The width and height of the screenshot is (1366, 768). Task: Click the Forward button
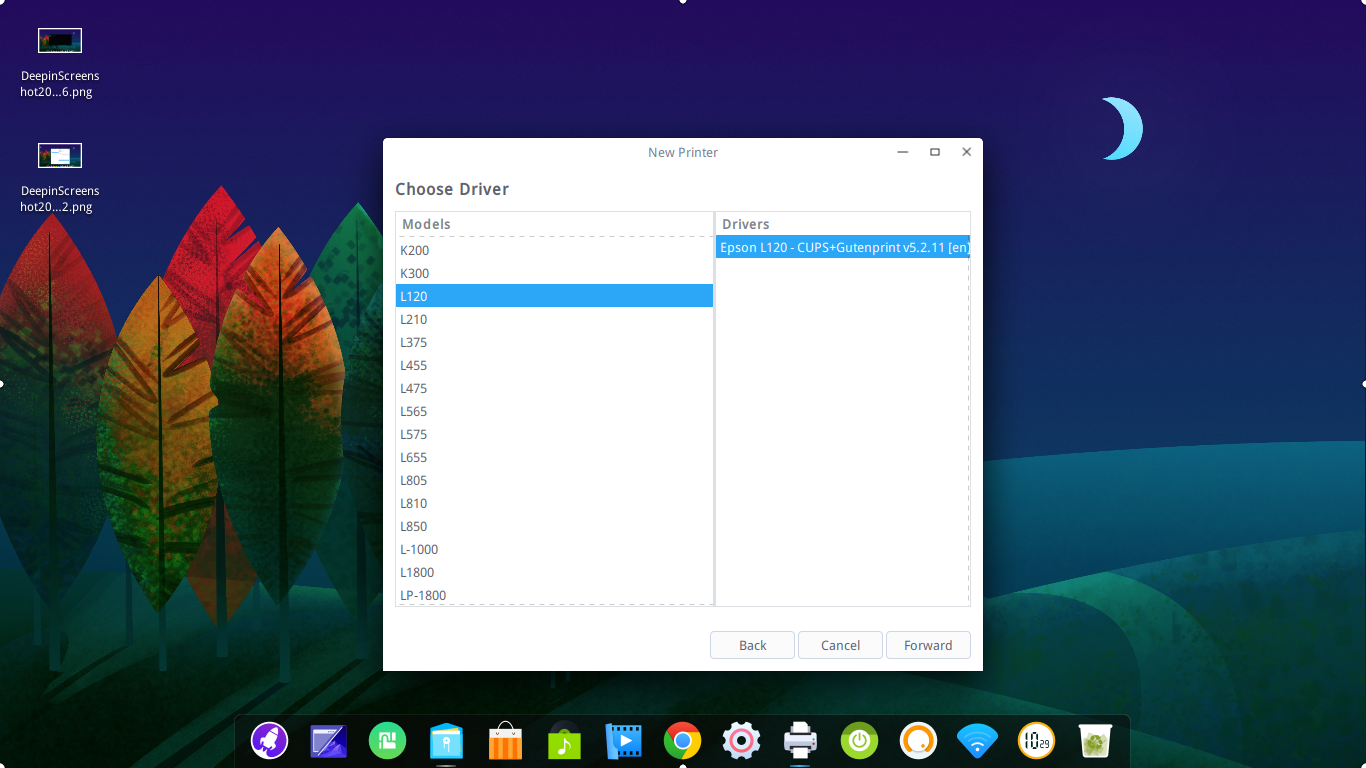[928, 645]
